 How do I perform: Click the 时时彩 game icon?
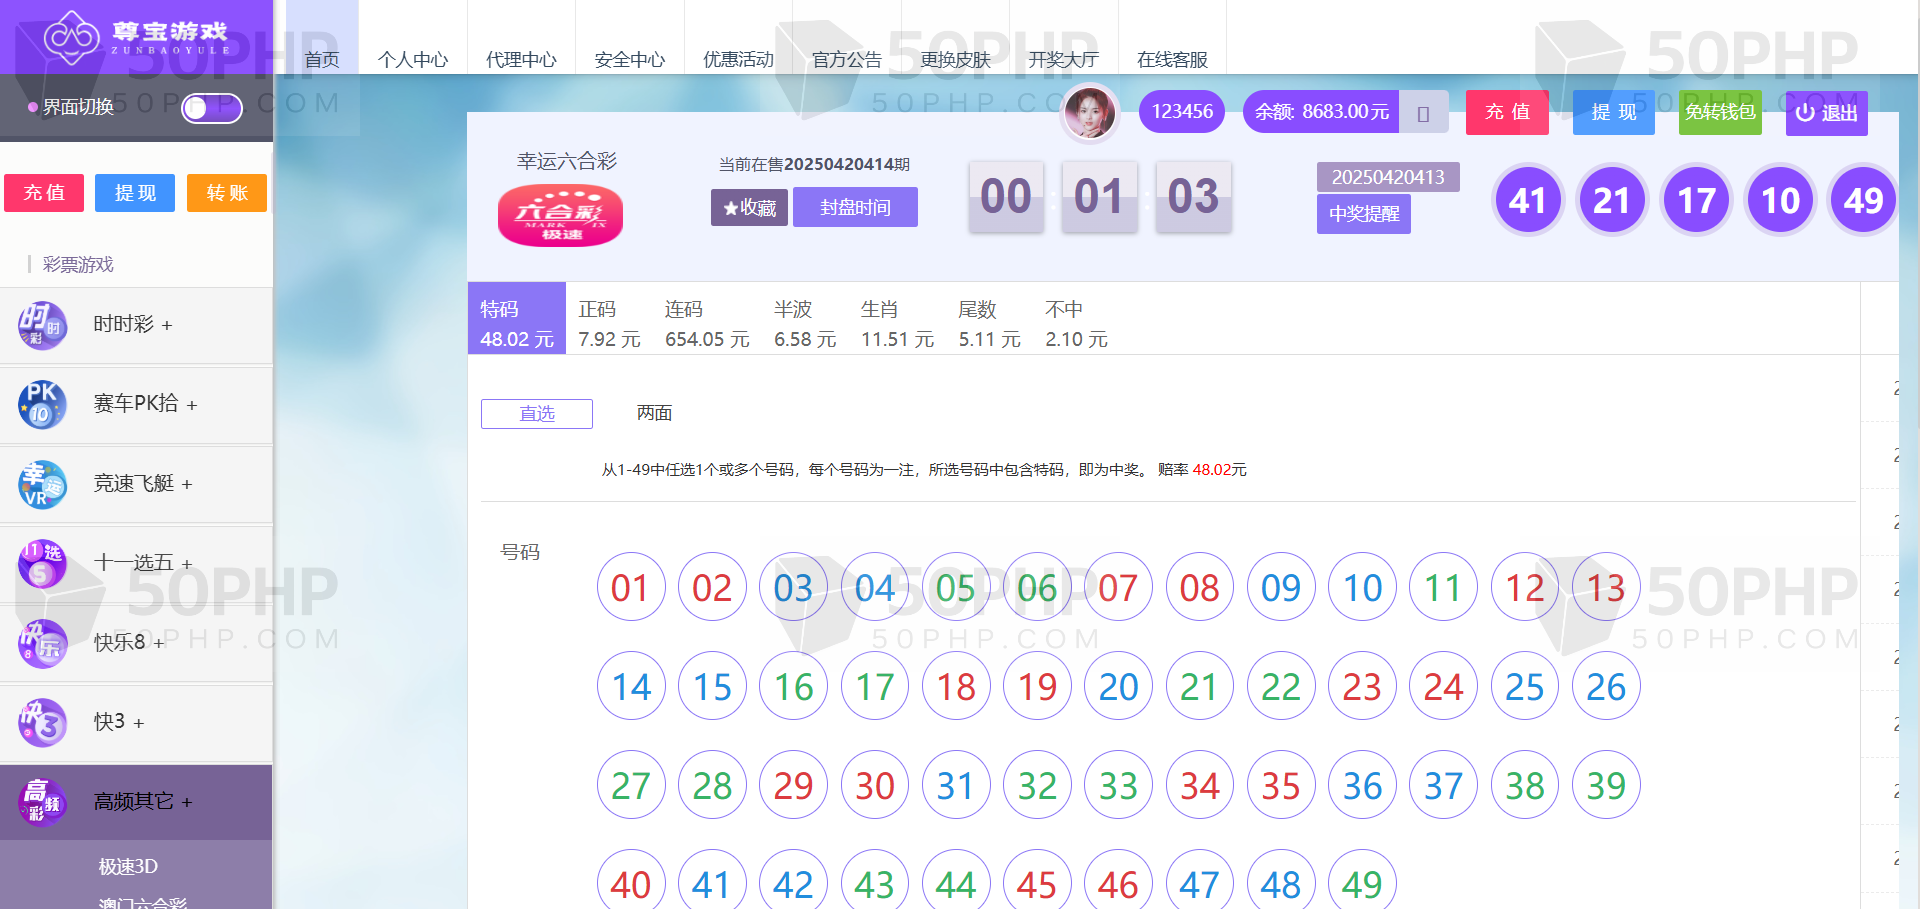(x=42, y=325)
